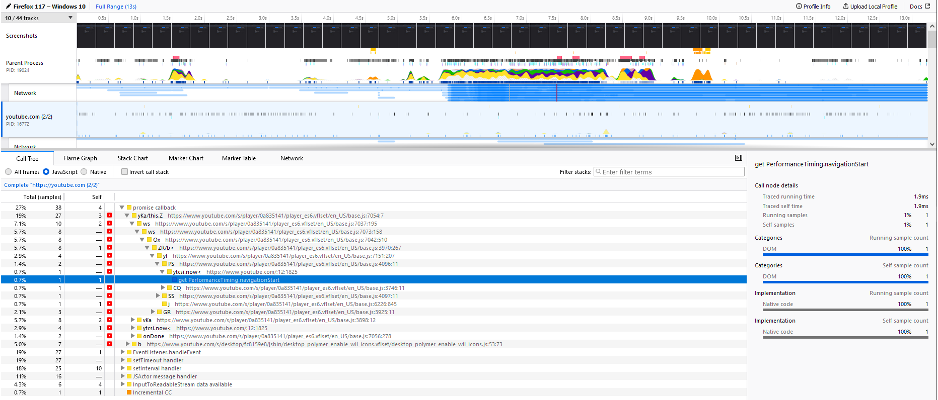Select the All frames radio button
This screenshot has height=400, width=938.
tap(8, 172)
